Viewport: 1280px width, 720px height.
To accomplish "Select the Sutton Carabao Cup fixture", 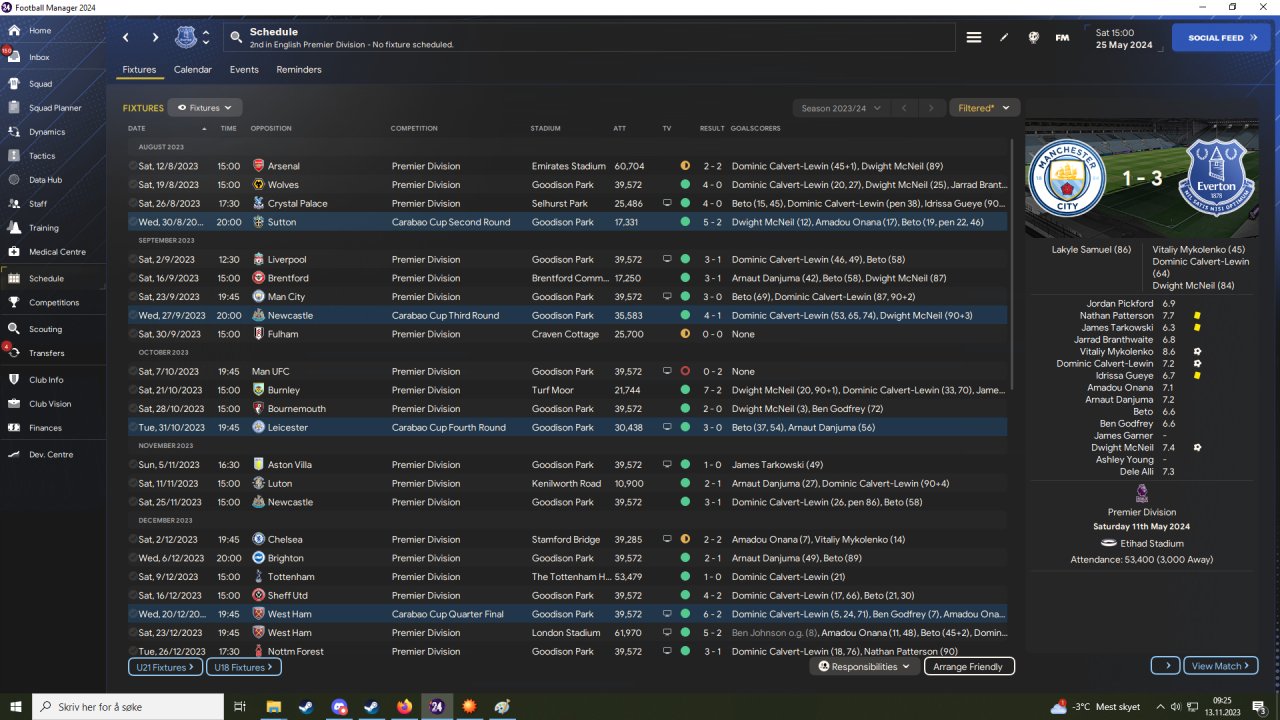I will click(x=567, y=222).
